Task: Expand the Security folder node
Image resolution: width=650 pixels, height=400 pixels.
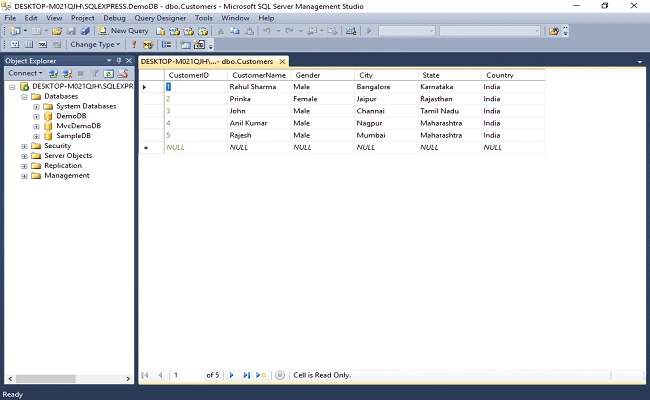Action: click(x=24, y=146)
